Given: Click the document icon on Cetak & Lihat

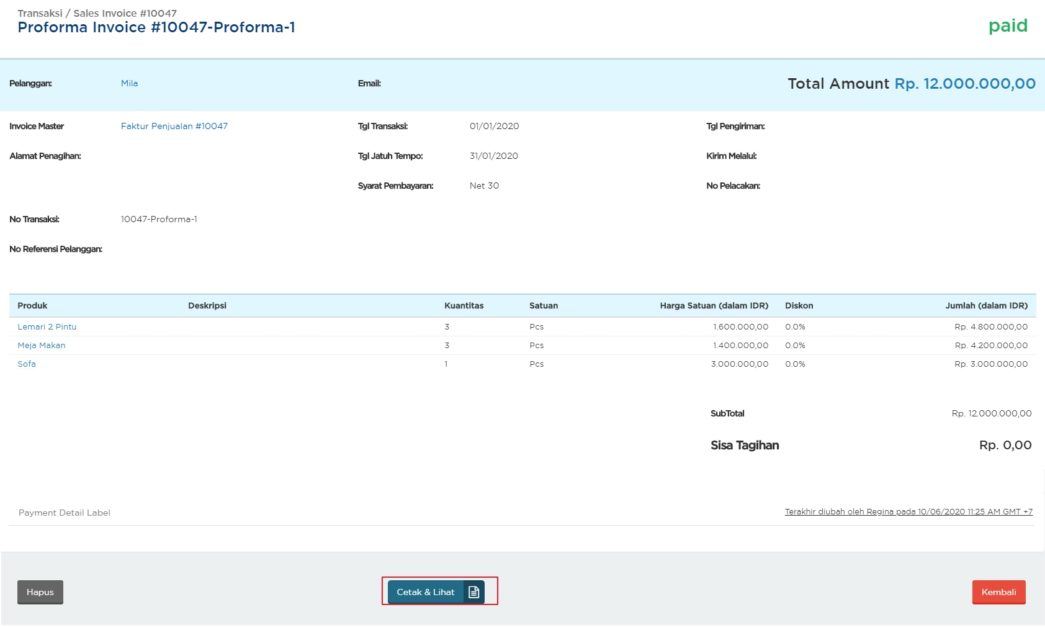Looking at the screenshot, I should 472,591.
